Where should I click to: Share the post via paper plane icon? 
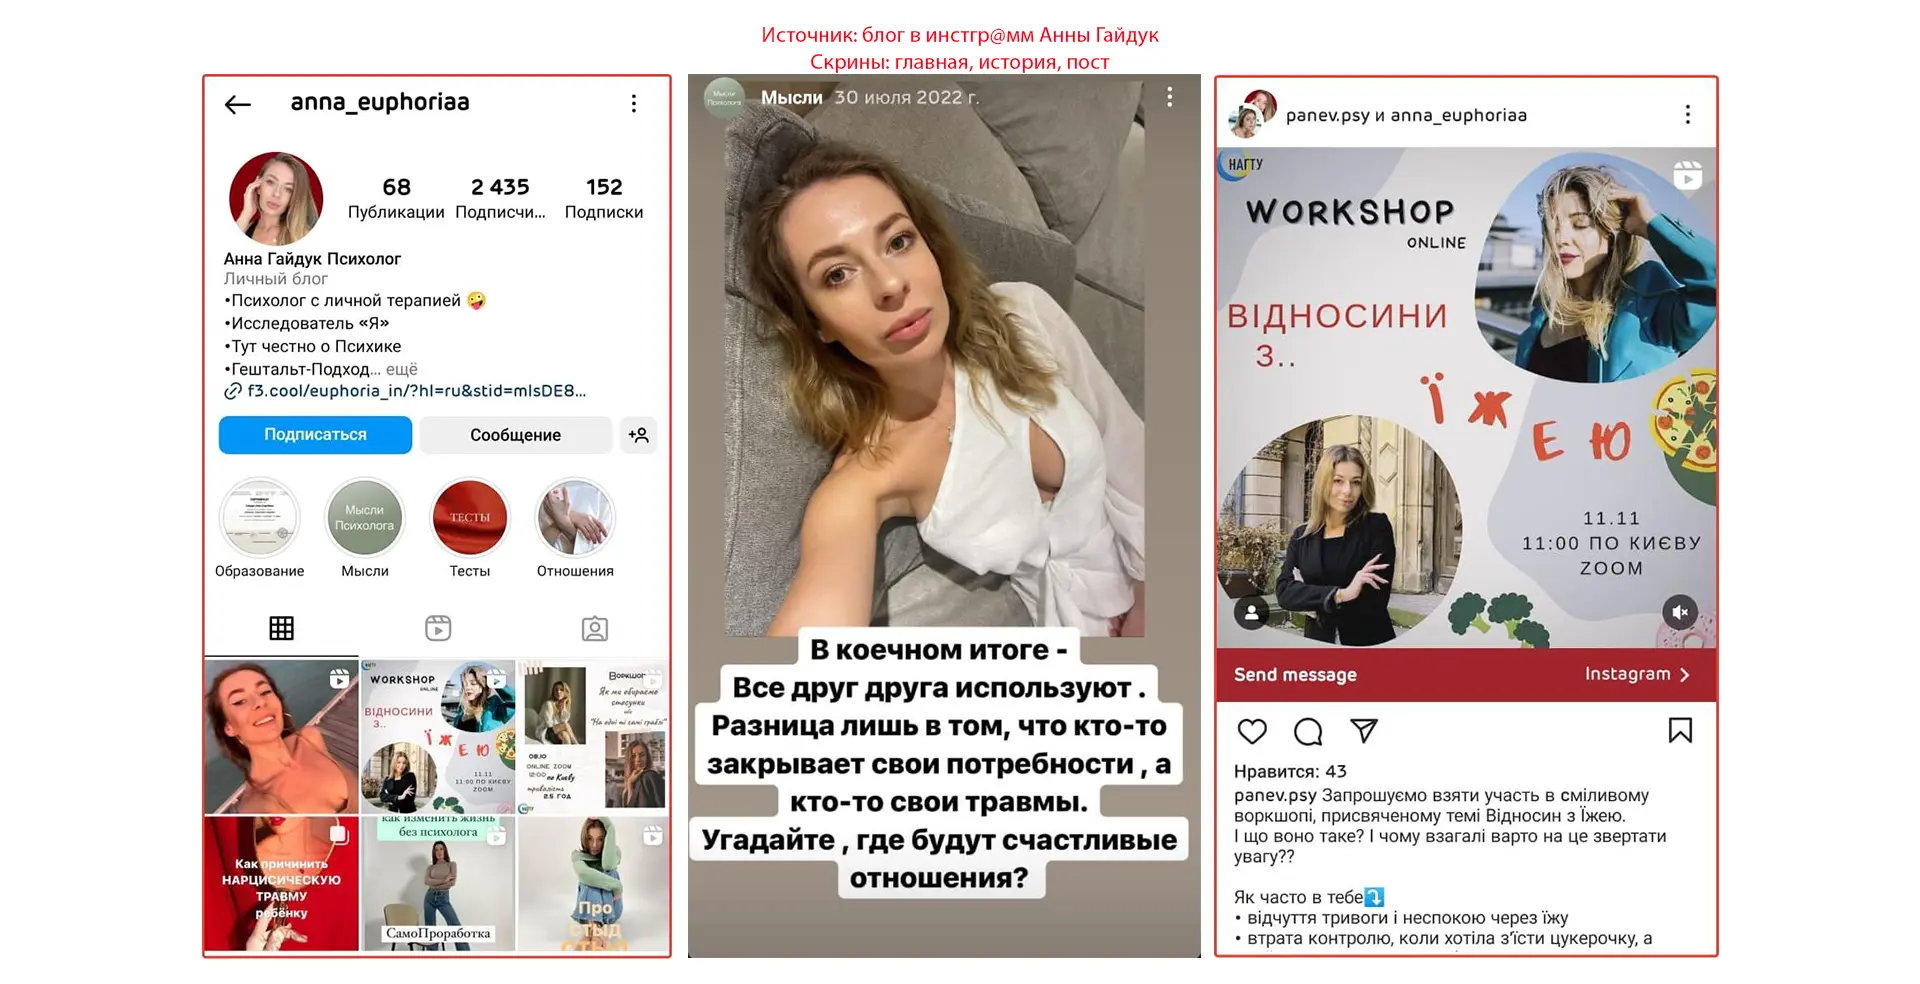point(1364,731)
